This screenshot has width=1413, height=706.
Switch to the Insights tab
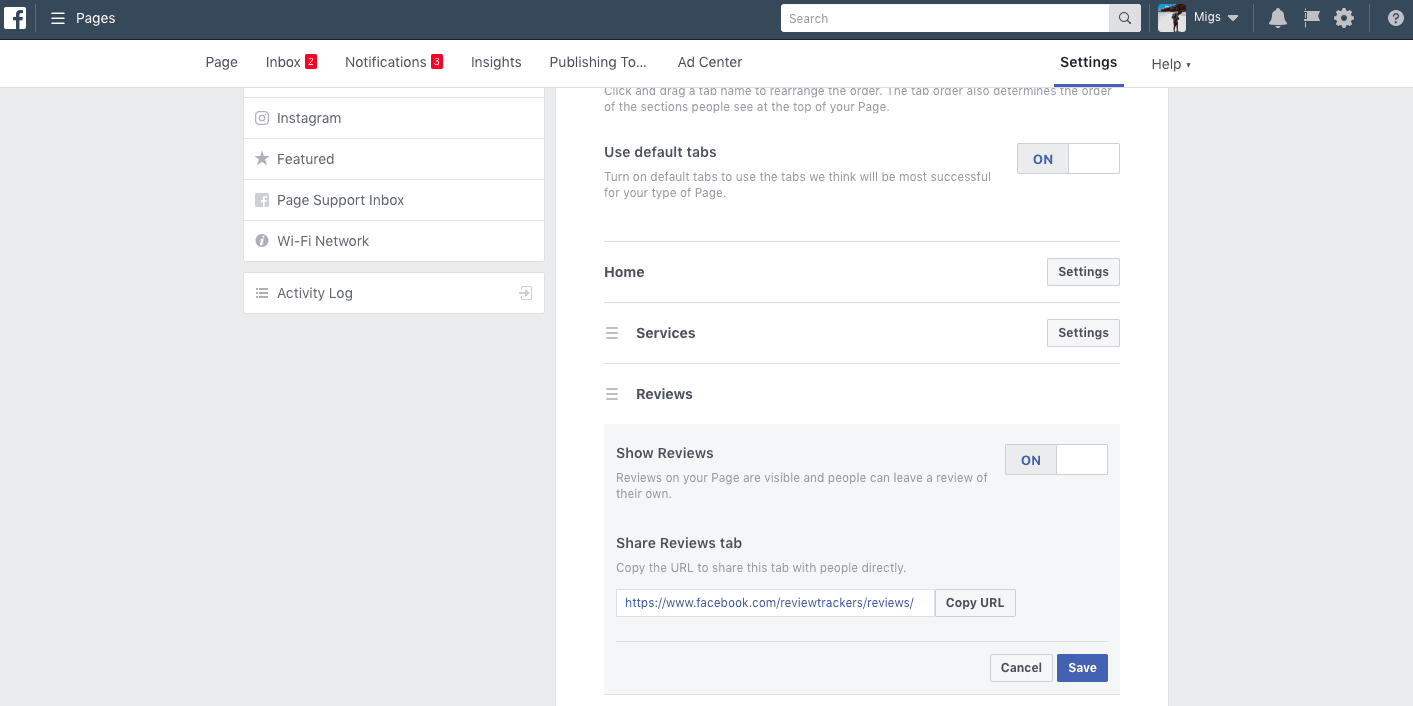[x=496, y=62]
